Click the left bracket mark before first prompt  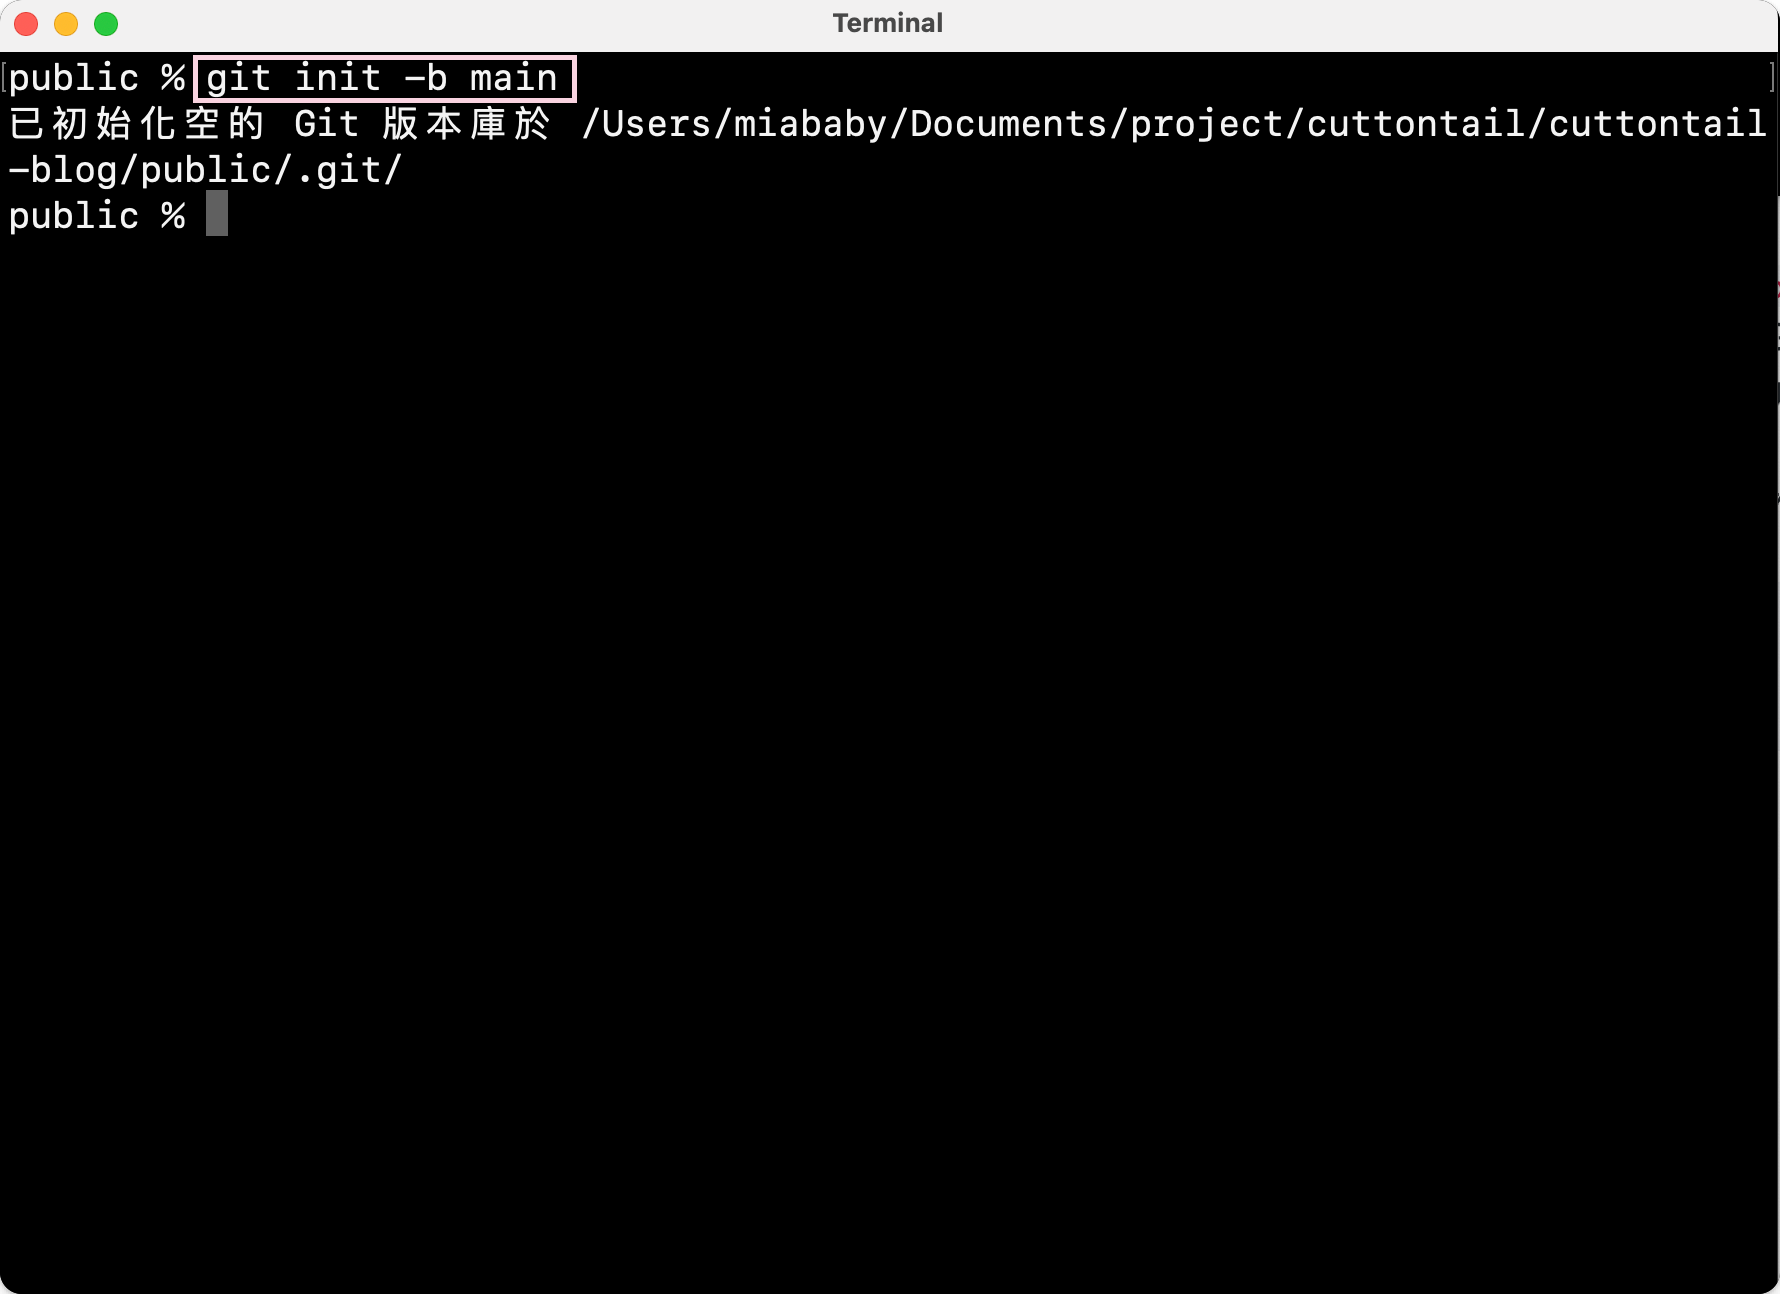click(5, 78)
